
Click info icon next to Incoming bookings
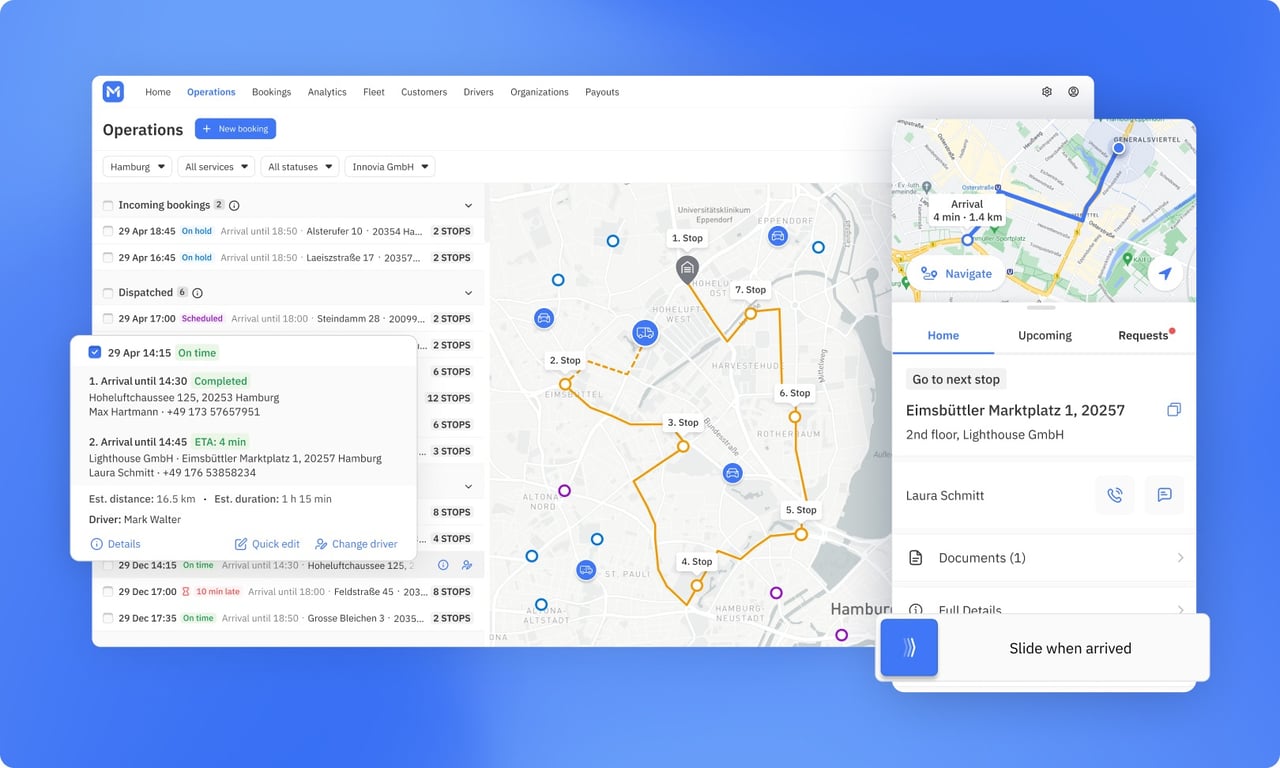(234, 205)
